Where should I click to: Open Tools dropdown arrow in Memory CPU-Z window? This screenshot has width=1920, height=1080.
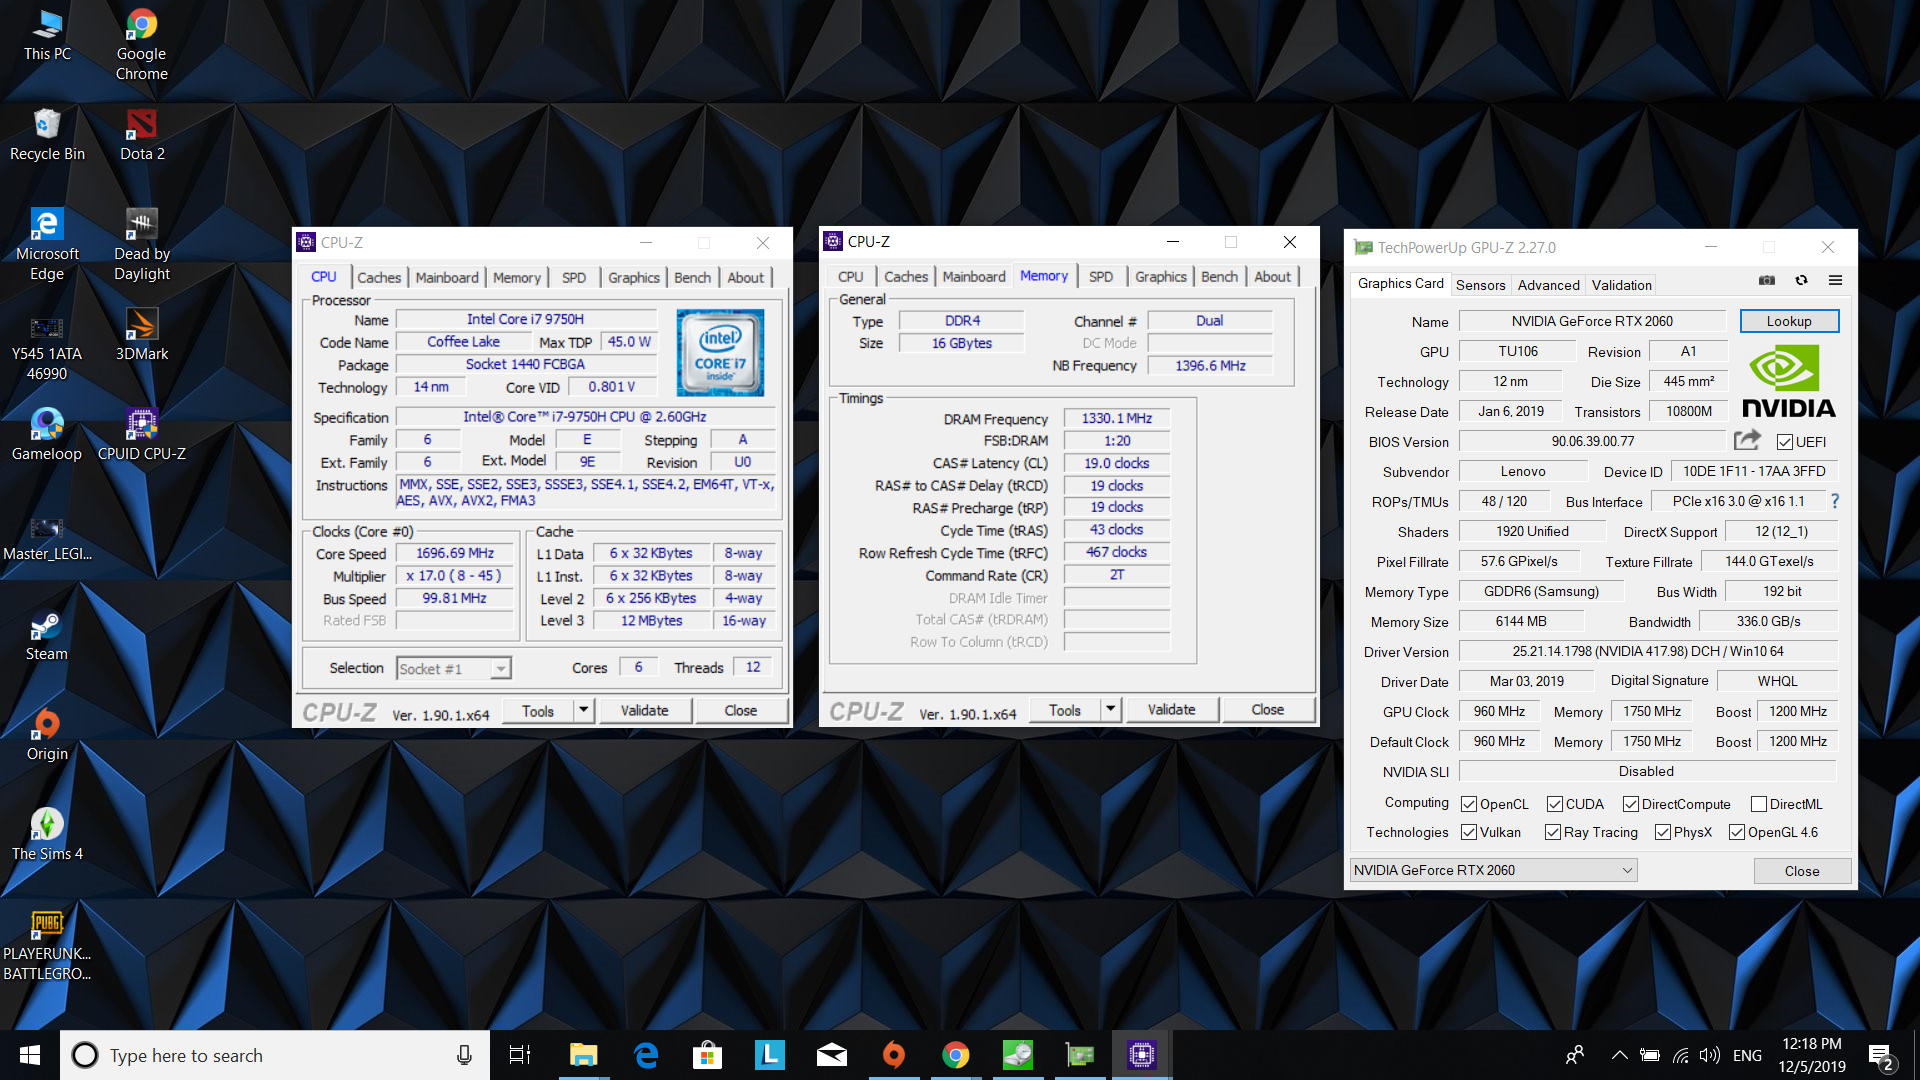pos(1111,709)
